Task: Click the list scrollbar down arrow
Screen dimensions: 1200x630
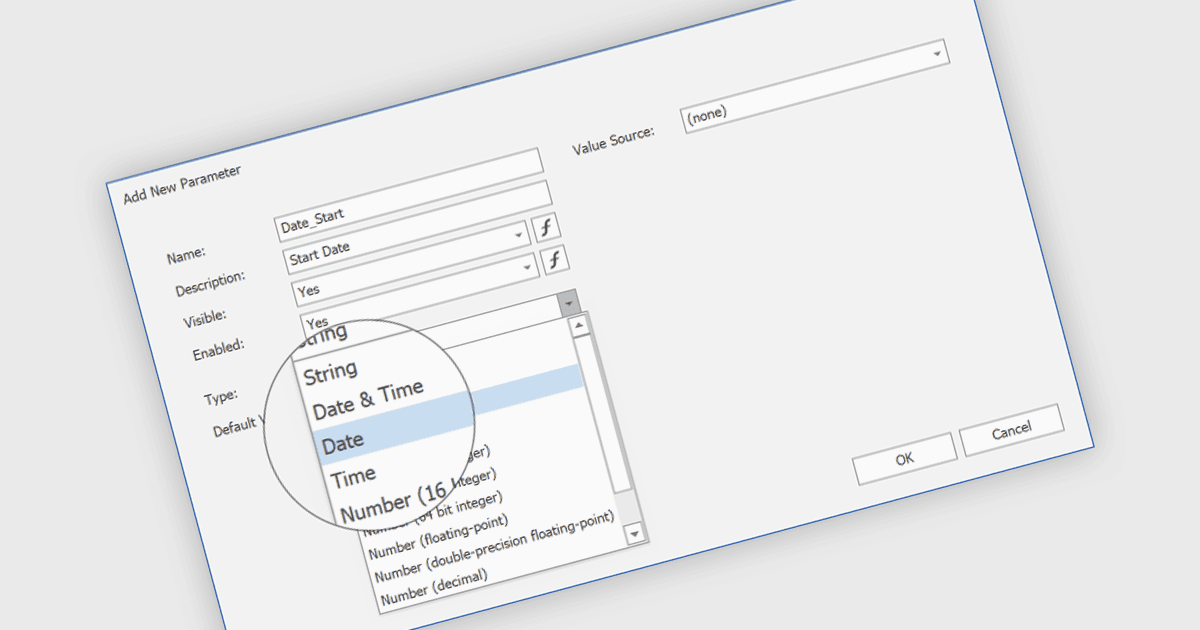Action: 634,535
